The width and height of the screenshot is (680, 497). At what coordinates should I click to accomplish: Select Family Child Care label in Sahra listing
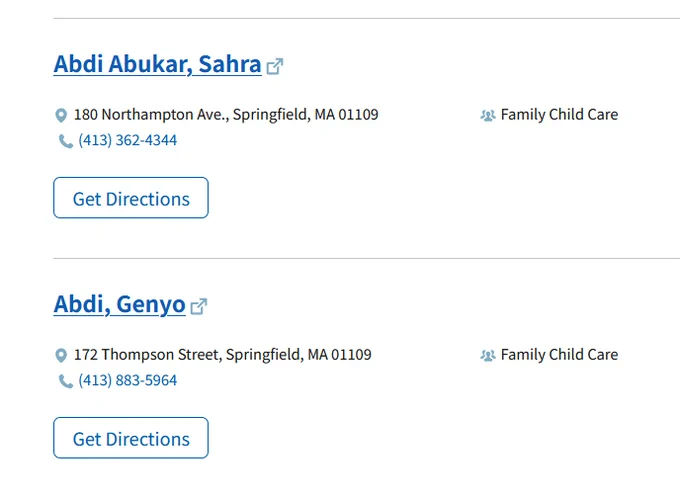coord(559,114)
